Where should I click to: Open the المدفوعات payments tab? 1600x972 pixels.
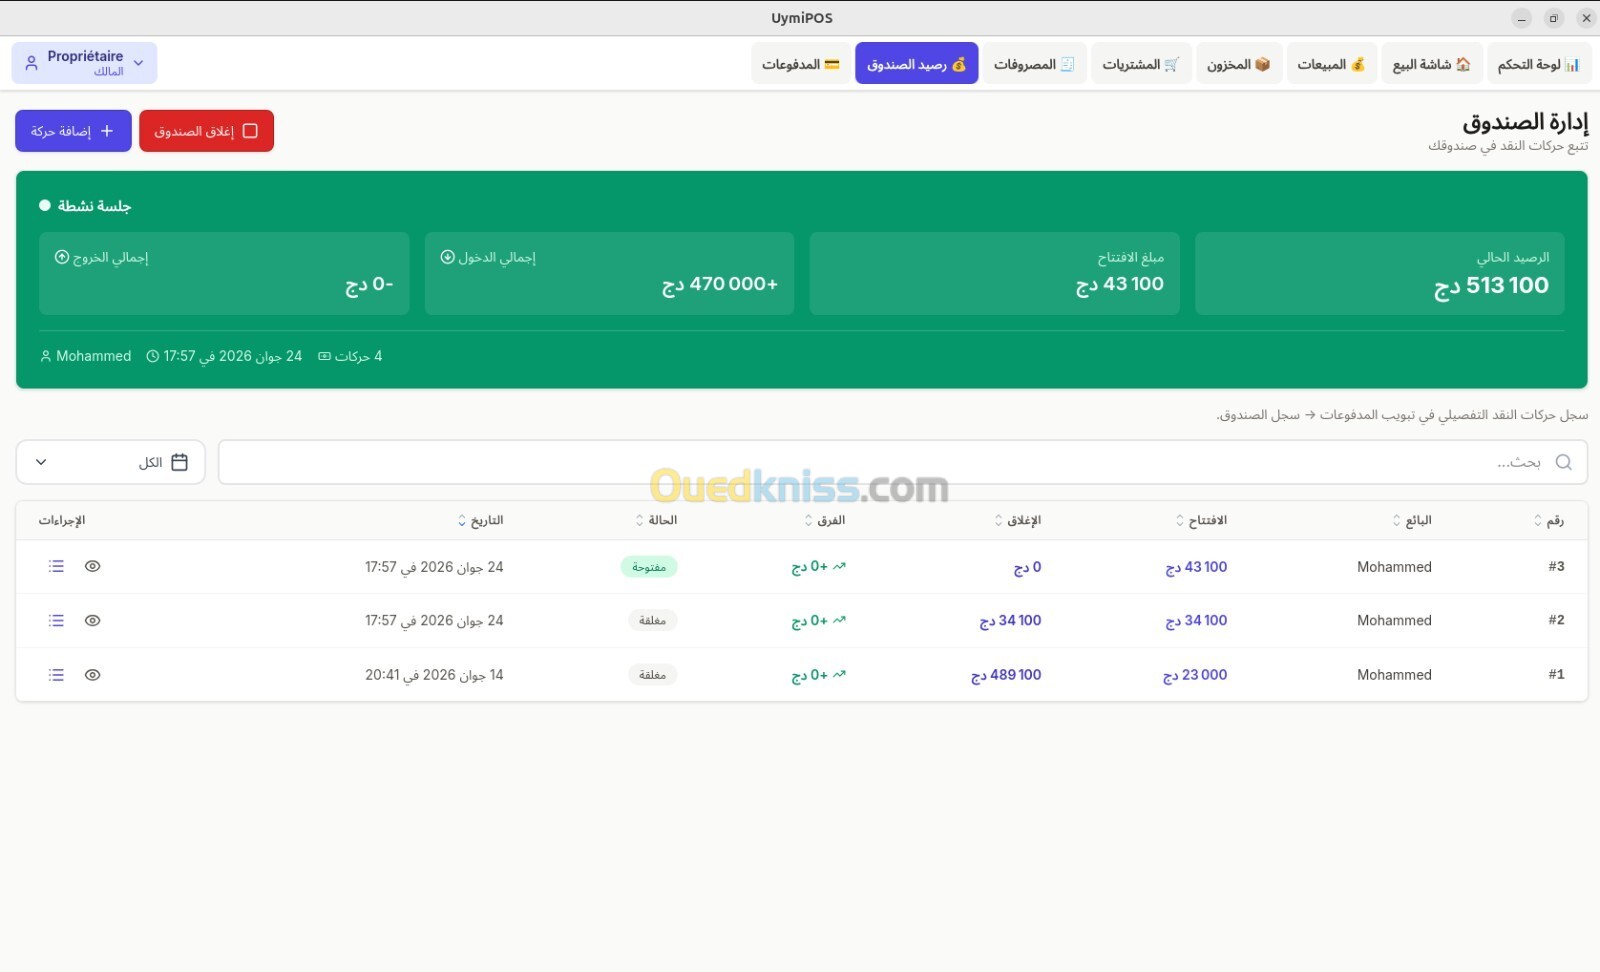tap(801, 64)
